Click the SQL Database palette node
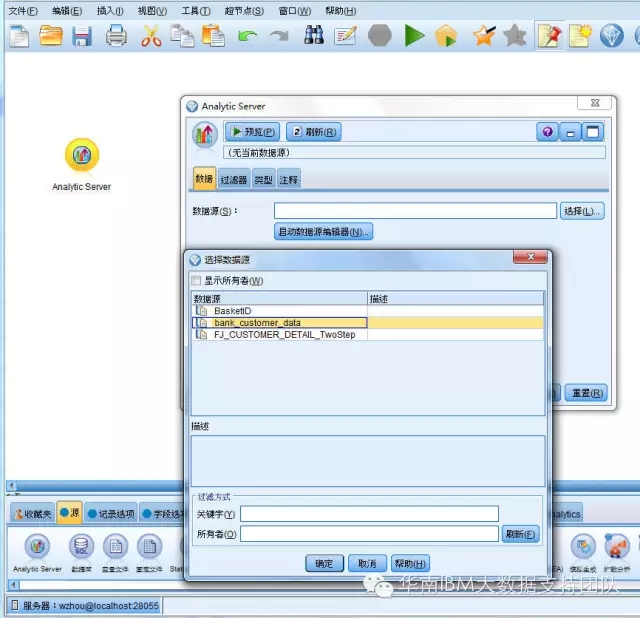 (81, 546)
